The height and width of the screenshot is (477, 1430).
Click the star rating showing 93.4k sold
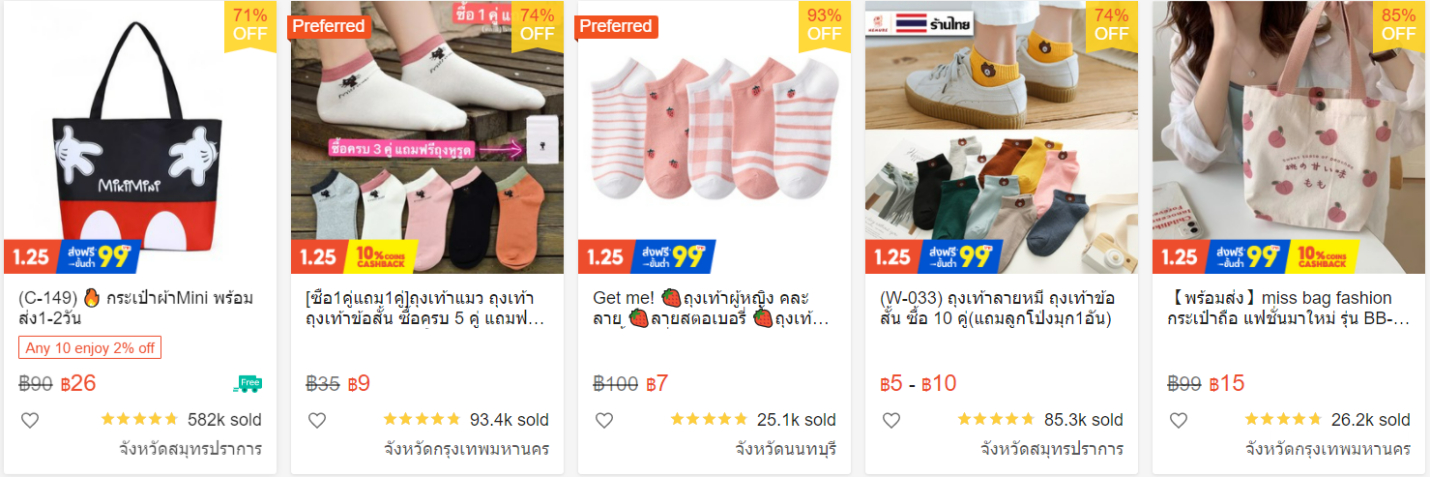[x=420, y=420]
